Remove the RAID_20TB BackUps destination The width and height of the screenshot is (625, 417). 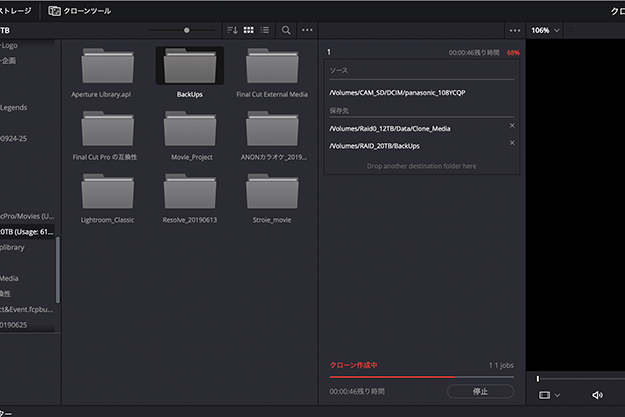click(512, 143)
